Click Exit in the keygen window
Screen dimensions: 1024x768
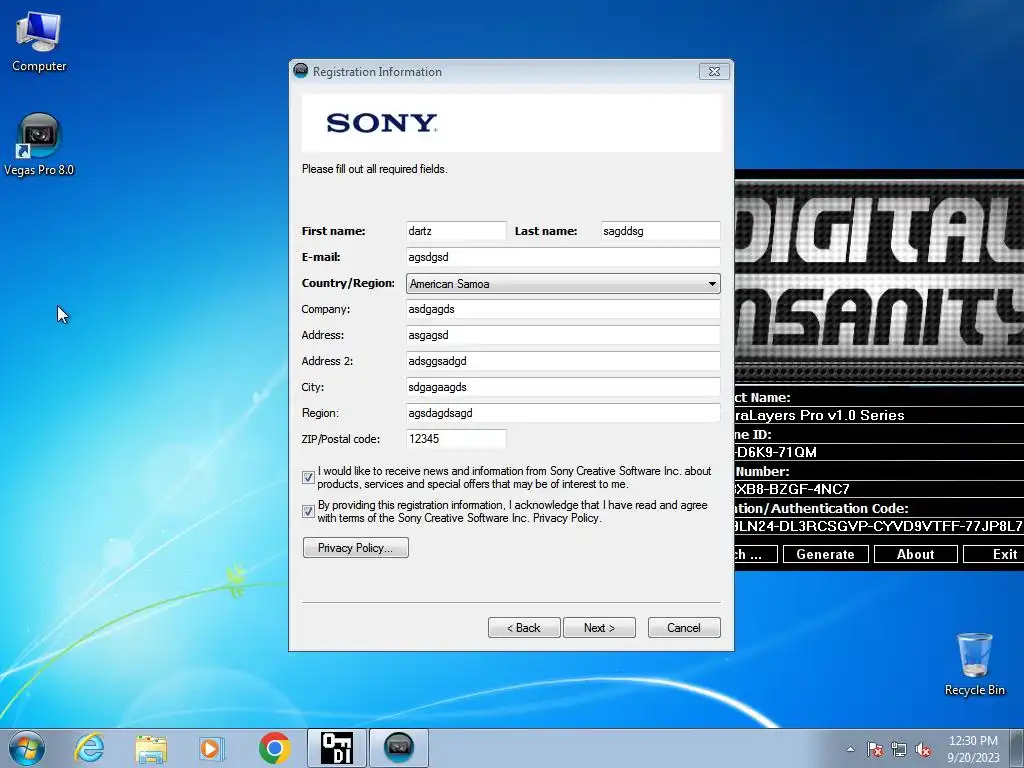(x=994, y=554)
